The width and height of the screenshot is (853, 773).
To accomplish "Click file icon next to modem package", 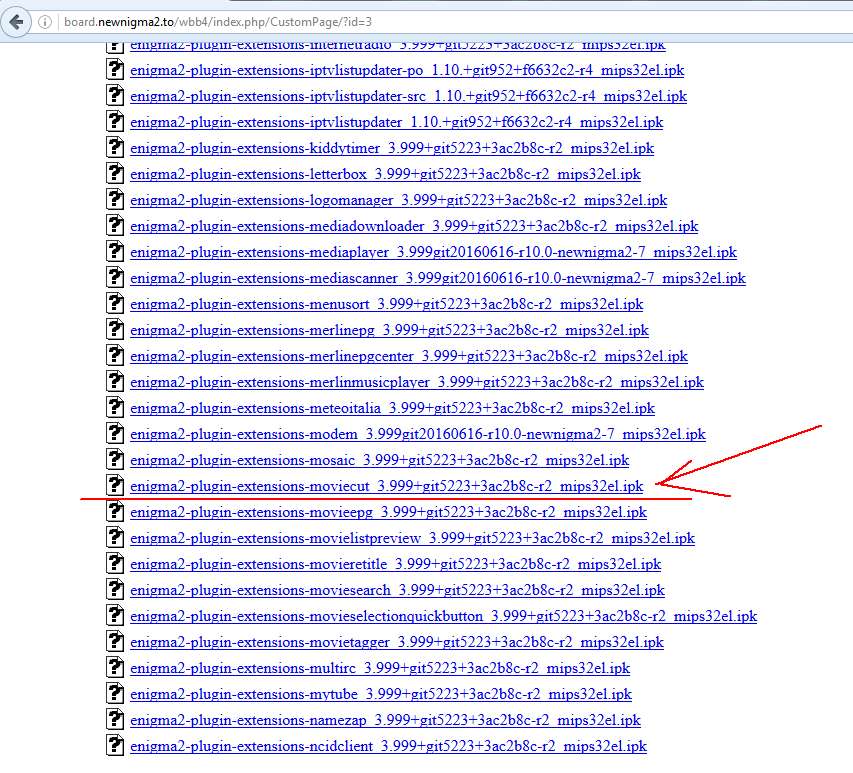I will (x=115, y=434).
